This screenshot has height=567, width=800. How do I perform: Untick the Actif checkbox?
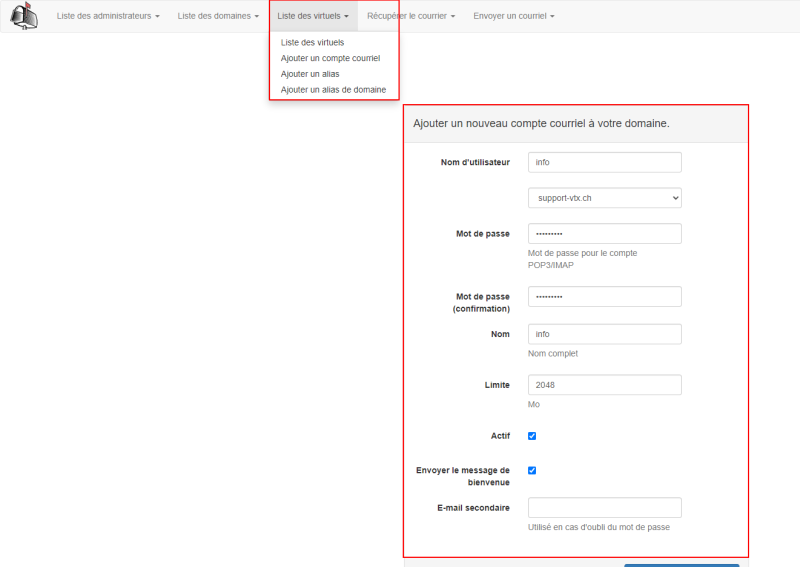point(532,436)
